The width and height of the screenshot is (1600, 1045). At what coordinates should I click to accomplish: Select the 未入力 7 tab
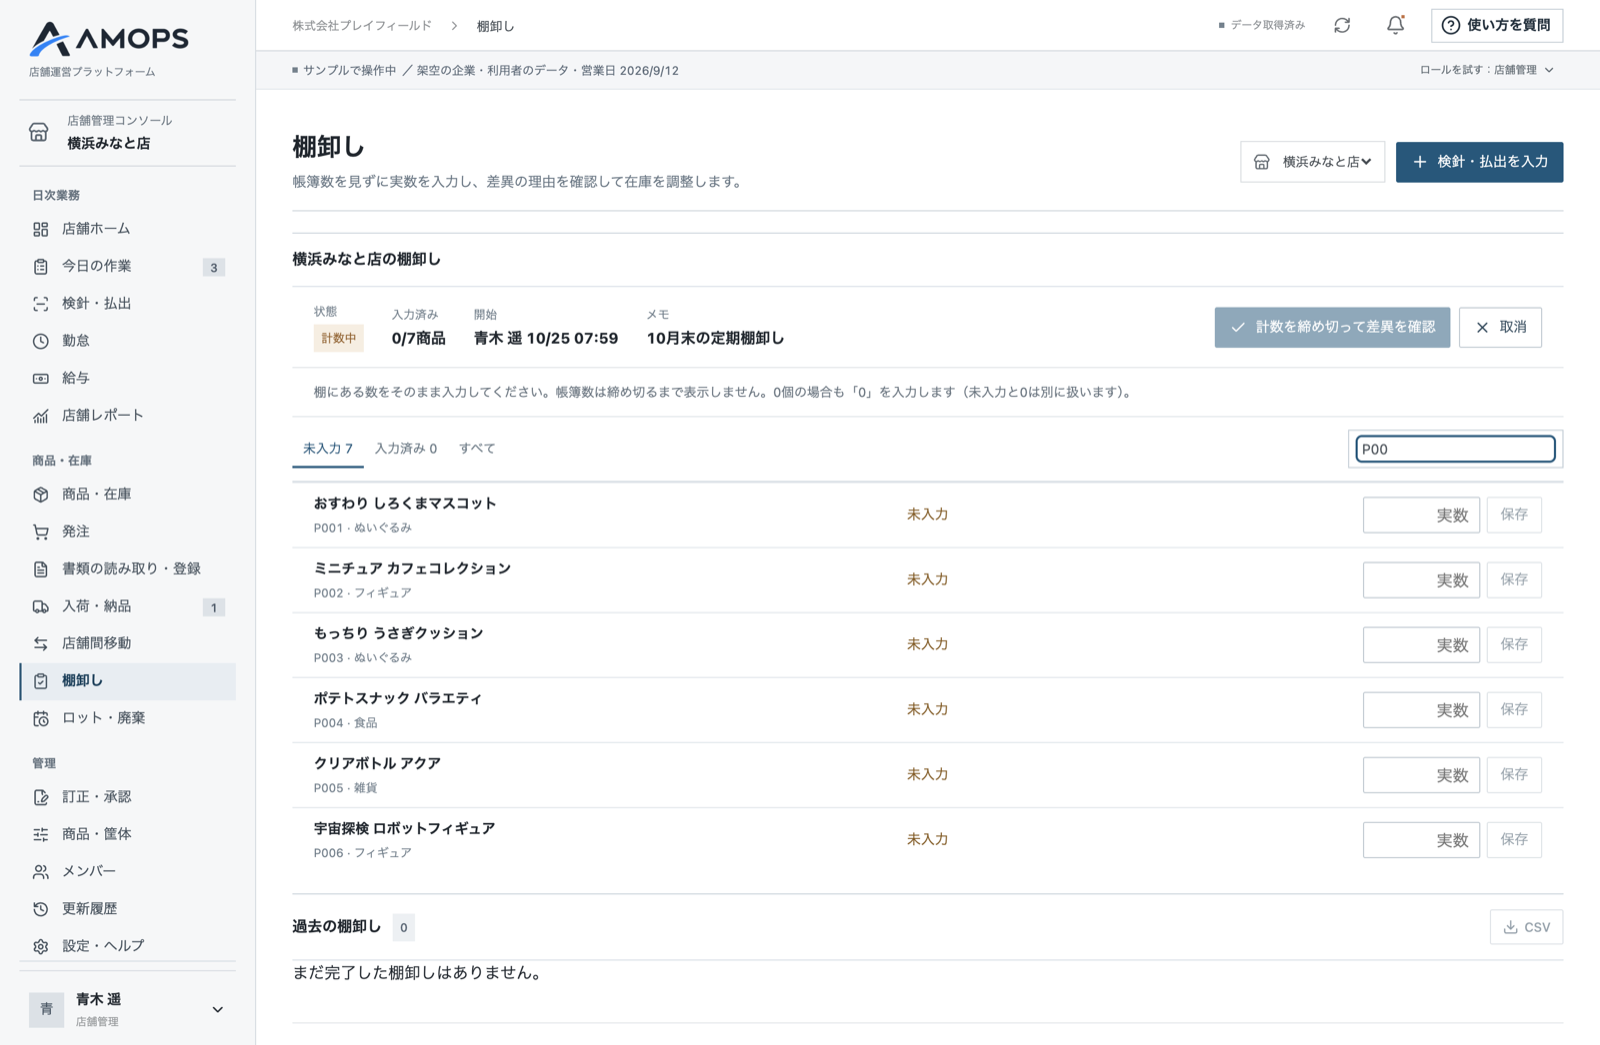[x=328, y=449]
